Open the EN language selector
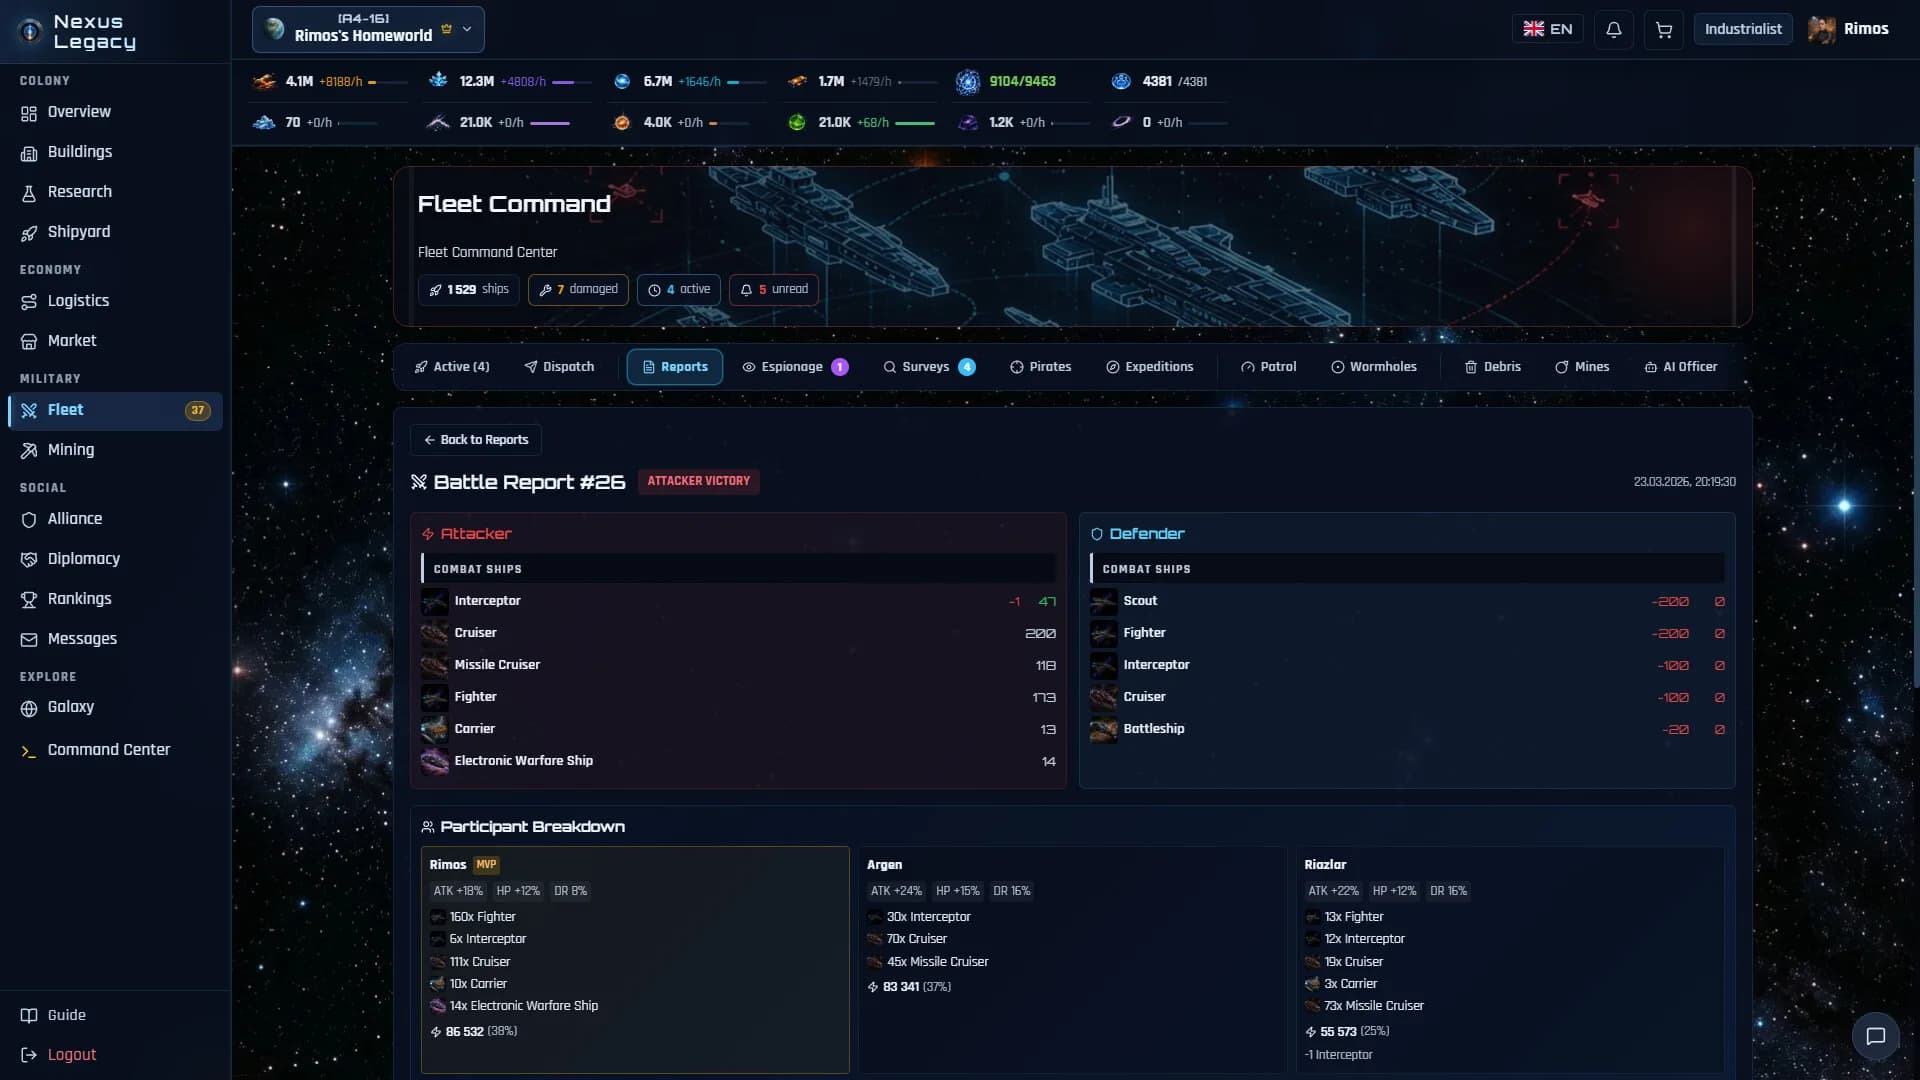The image size is (1920, 1080). pos(1547,29)
